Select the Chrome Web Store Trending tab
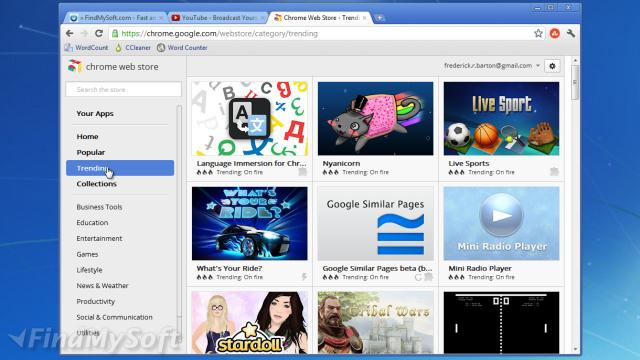The width and height of the screenshot is (640, 360). coord(320,18)
